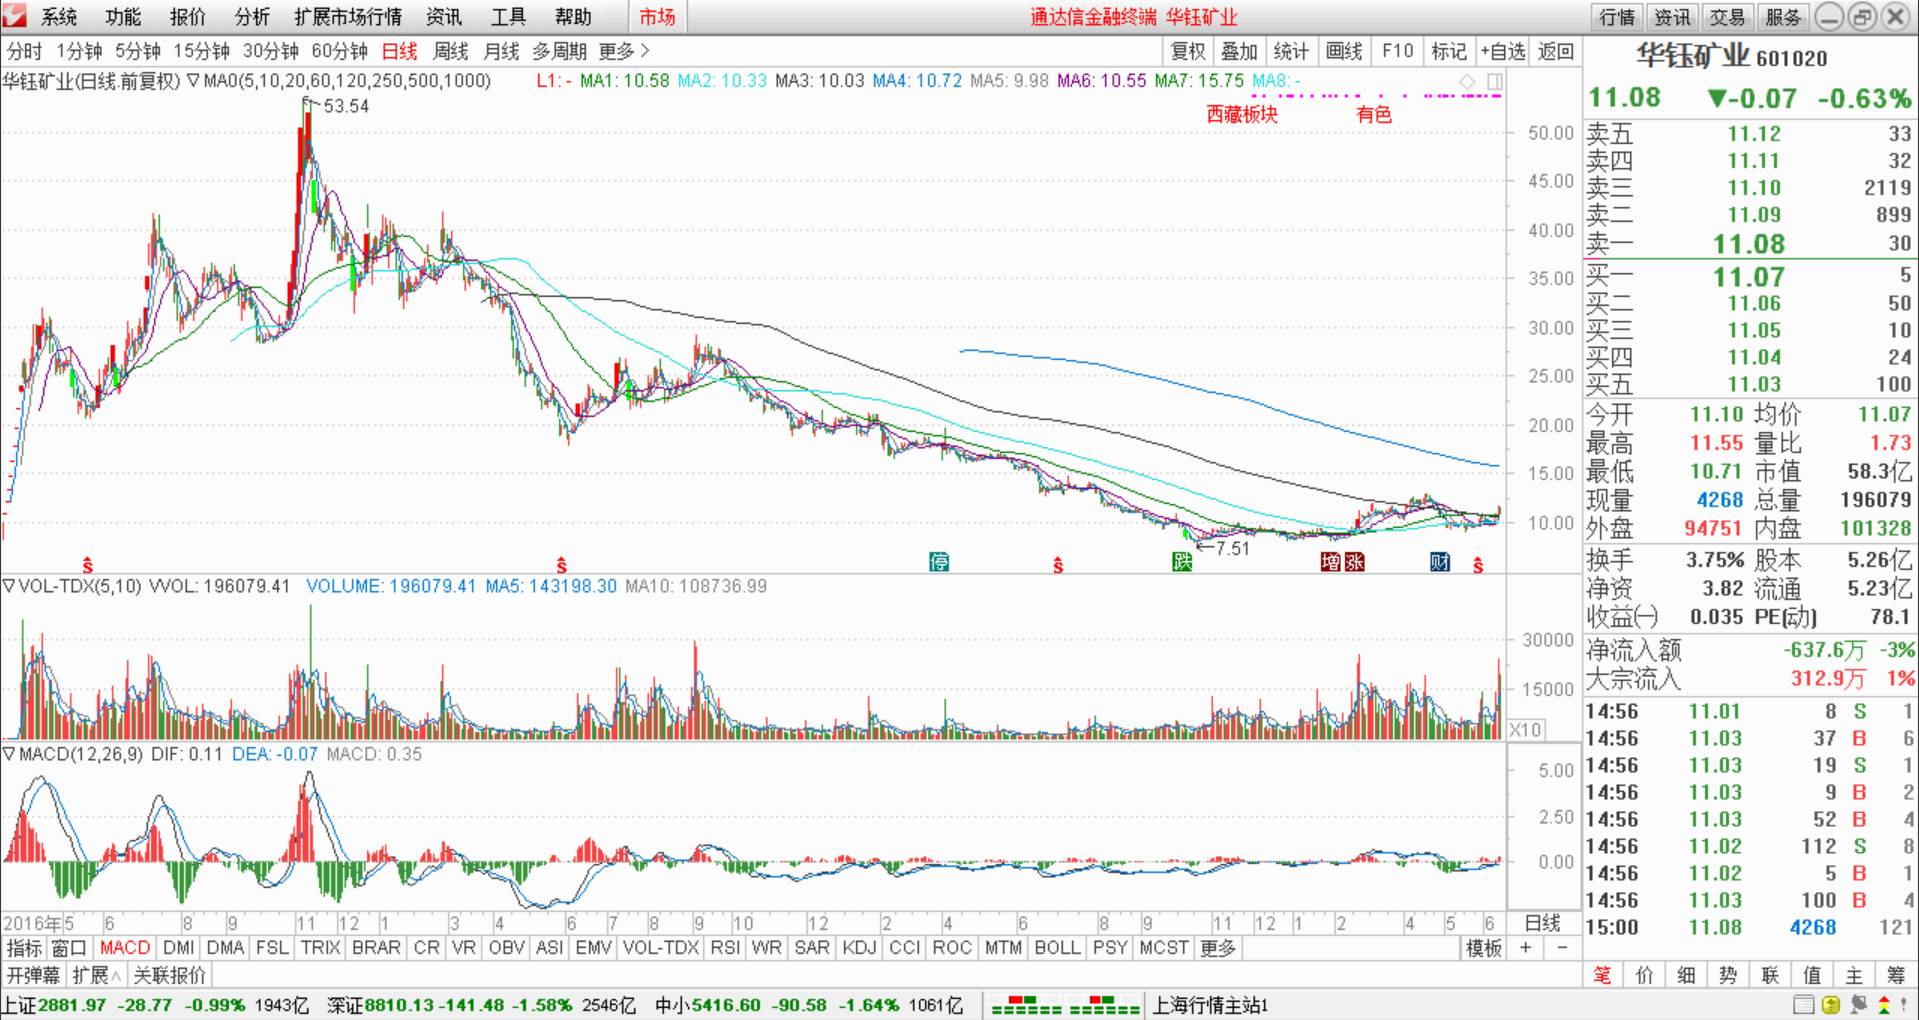The image size is (1919, 1020).
Task: Click the TDX application logo icon
Action: click(15, 16)
